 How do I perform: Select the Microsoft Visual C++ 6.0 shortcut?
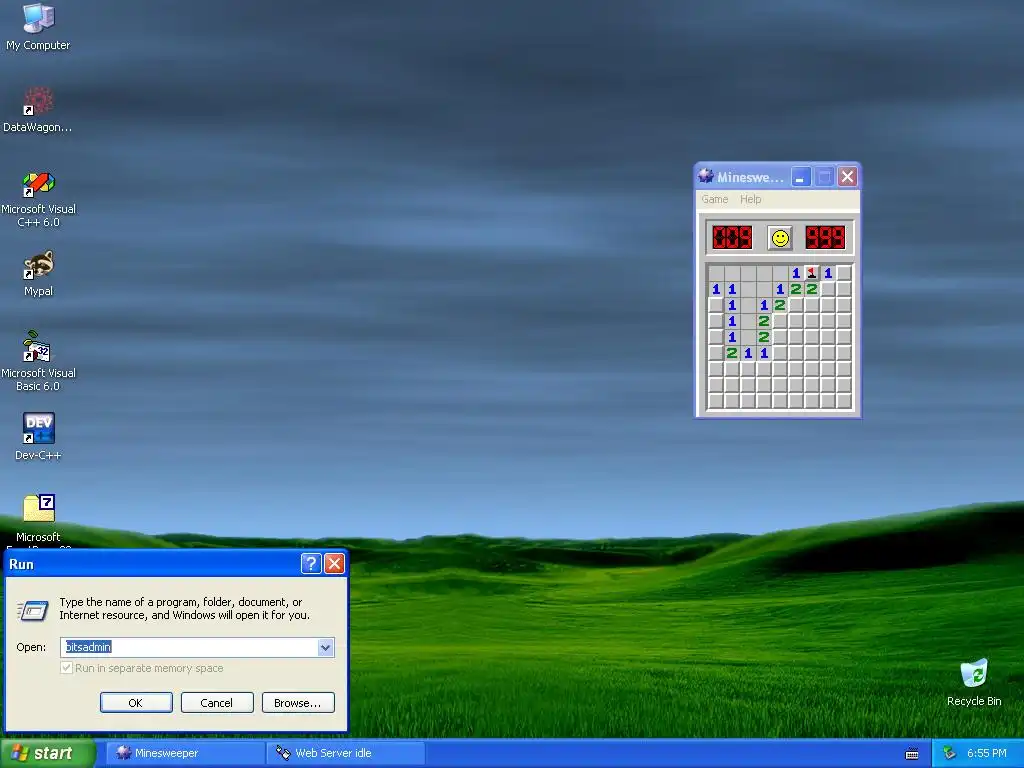tap(38, 199)
